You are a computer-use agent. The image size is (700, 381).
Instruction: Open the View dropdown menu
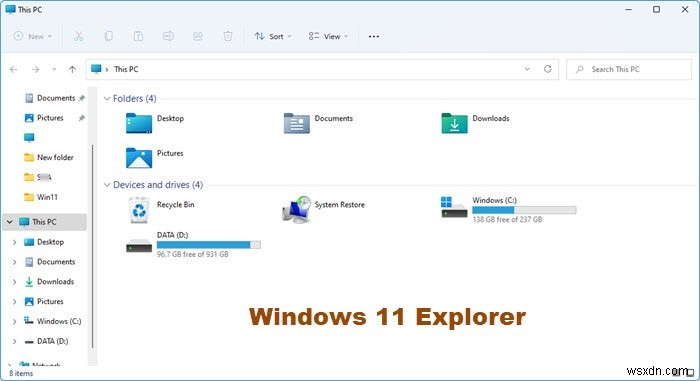(x=328, y=36)
